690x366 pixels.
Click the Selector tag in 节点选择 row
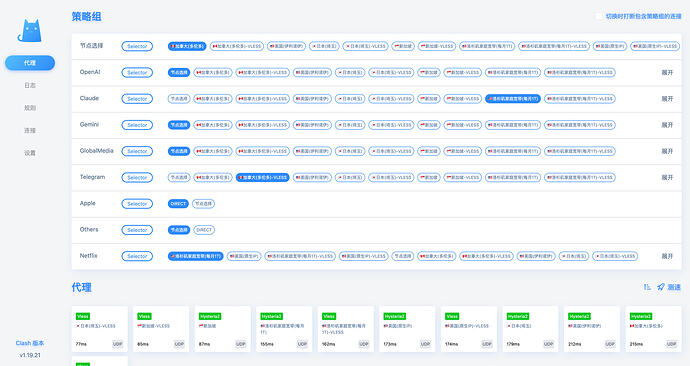137,46
